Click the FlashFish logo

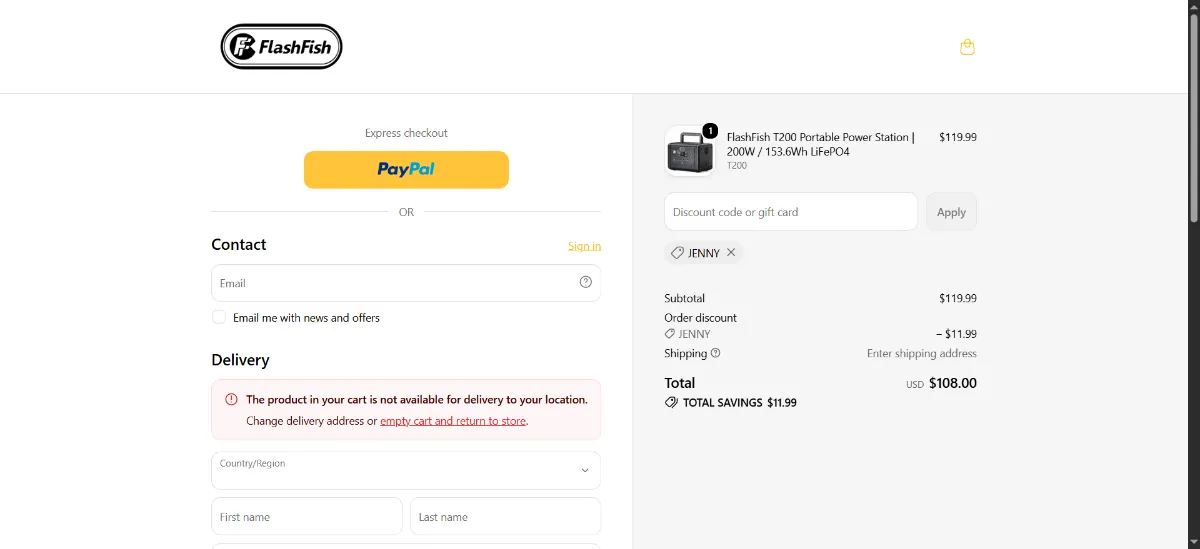coord(282,47)
